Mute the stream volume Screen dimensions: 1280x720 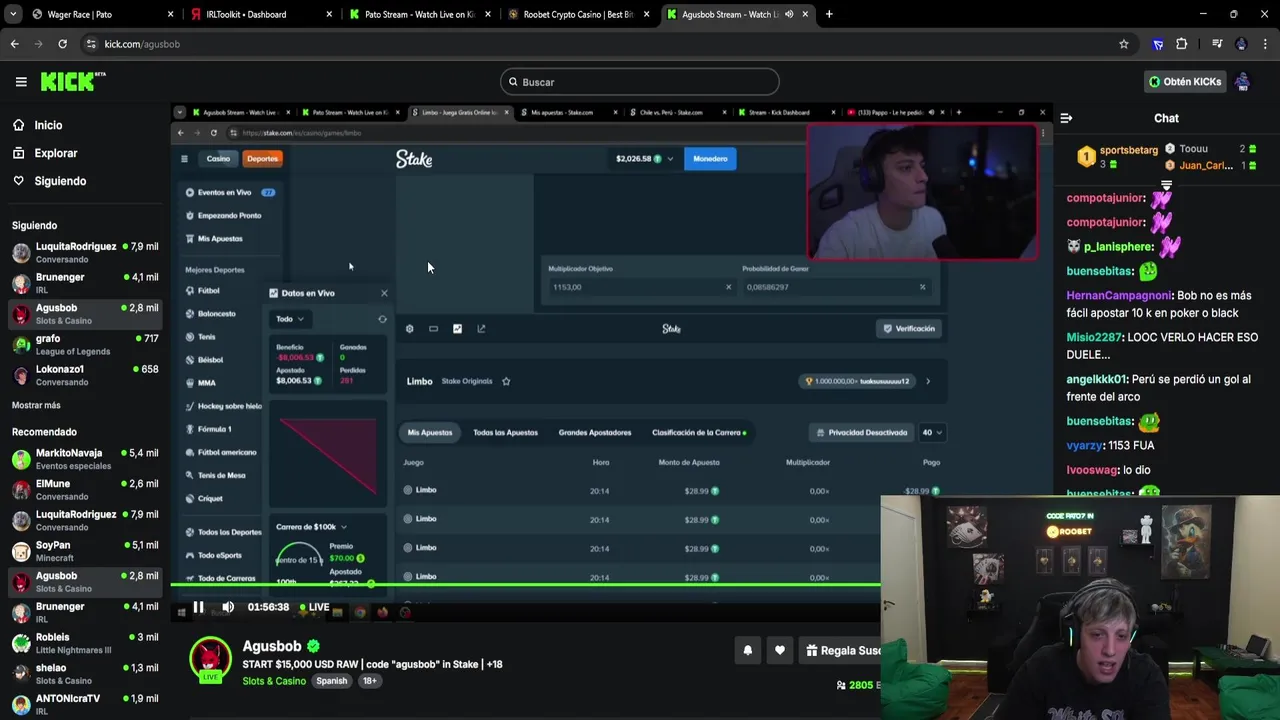coord(228,607)
